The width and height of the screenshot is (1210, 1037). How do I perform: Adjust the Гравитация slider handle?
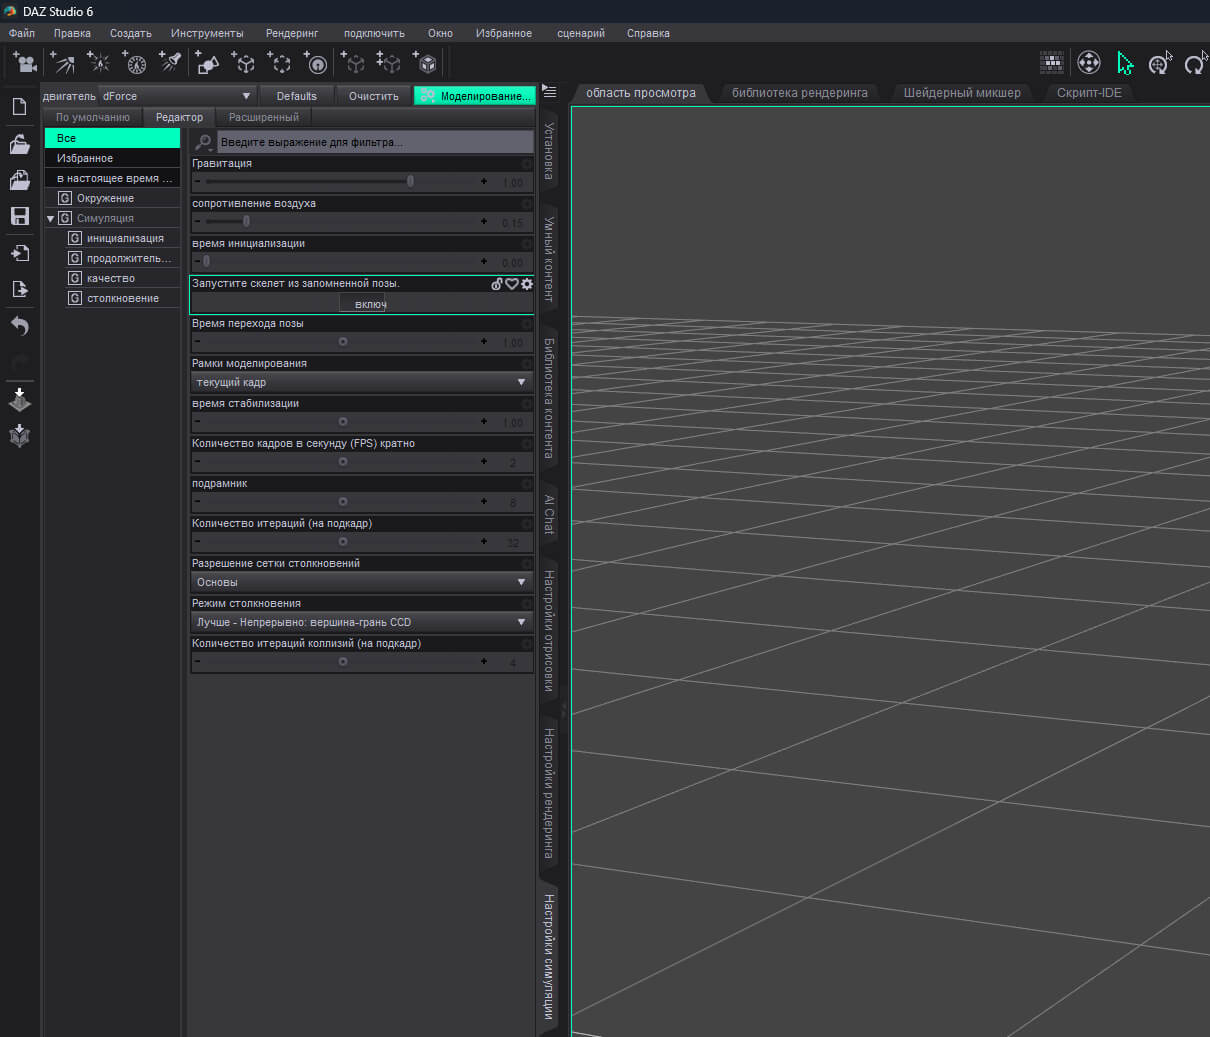point(410,181)
